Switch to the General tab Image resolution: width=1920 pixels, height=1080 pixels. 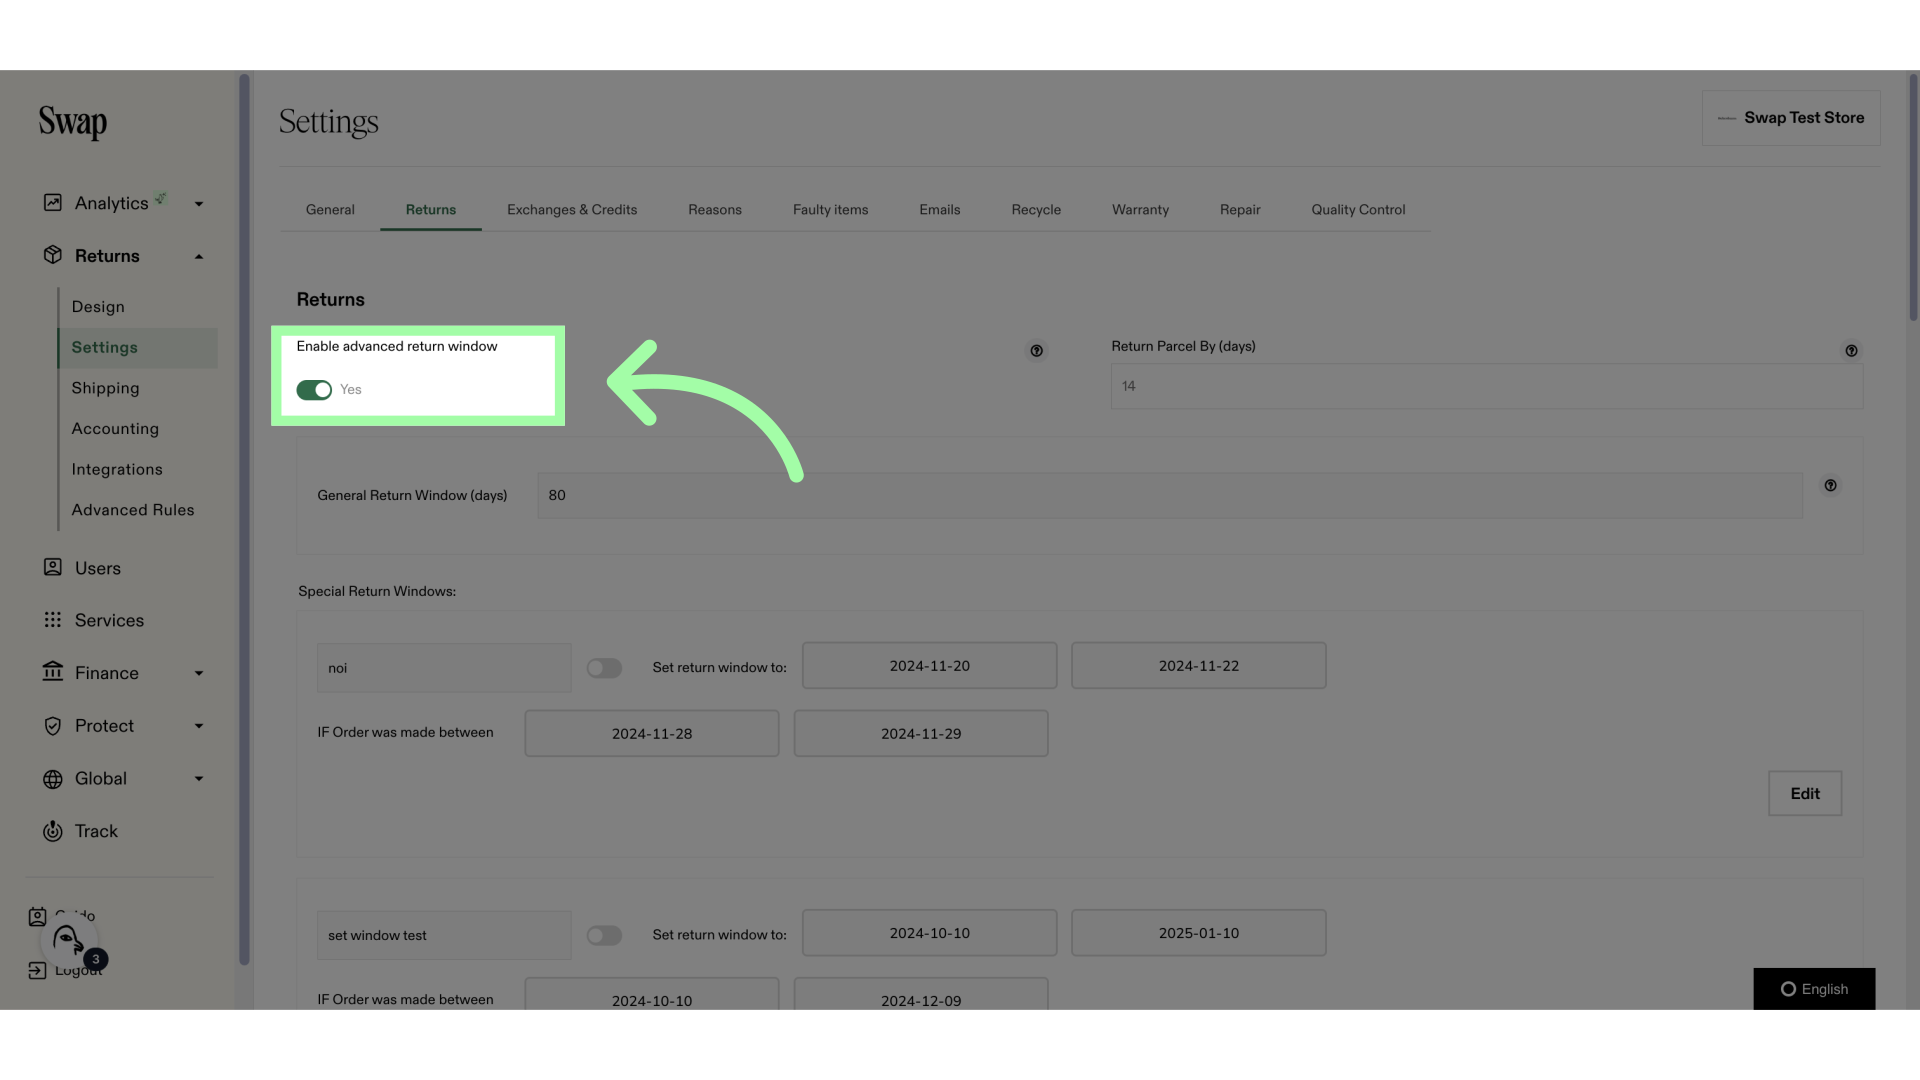click(330, 210)
